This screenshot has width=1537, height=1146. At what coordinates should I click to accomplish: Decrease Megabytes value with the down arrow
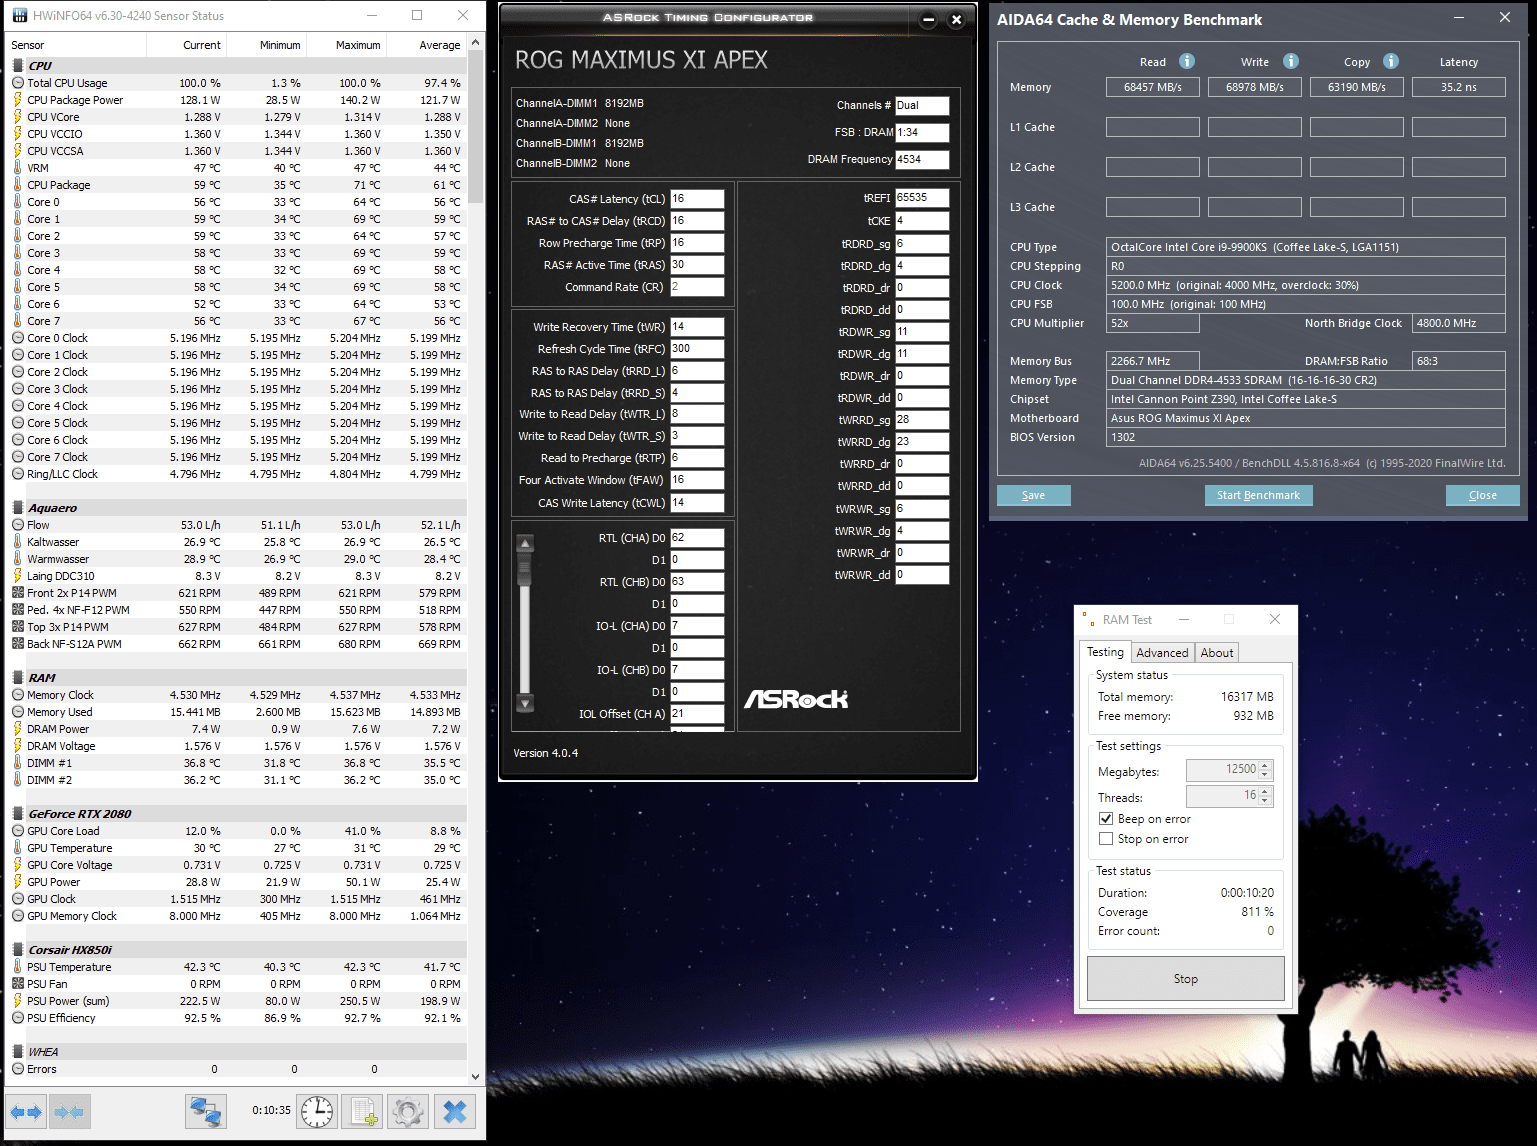coord(1265,775)
